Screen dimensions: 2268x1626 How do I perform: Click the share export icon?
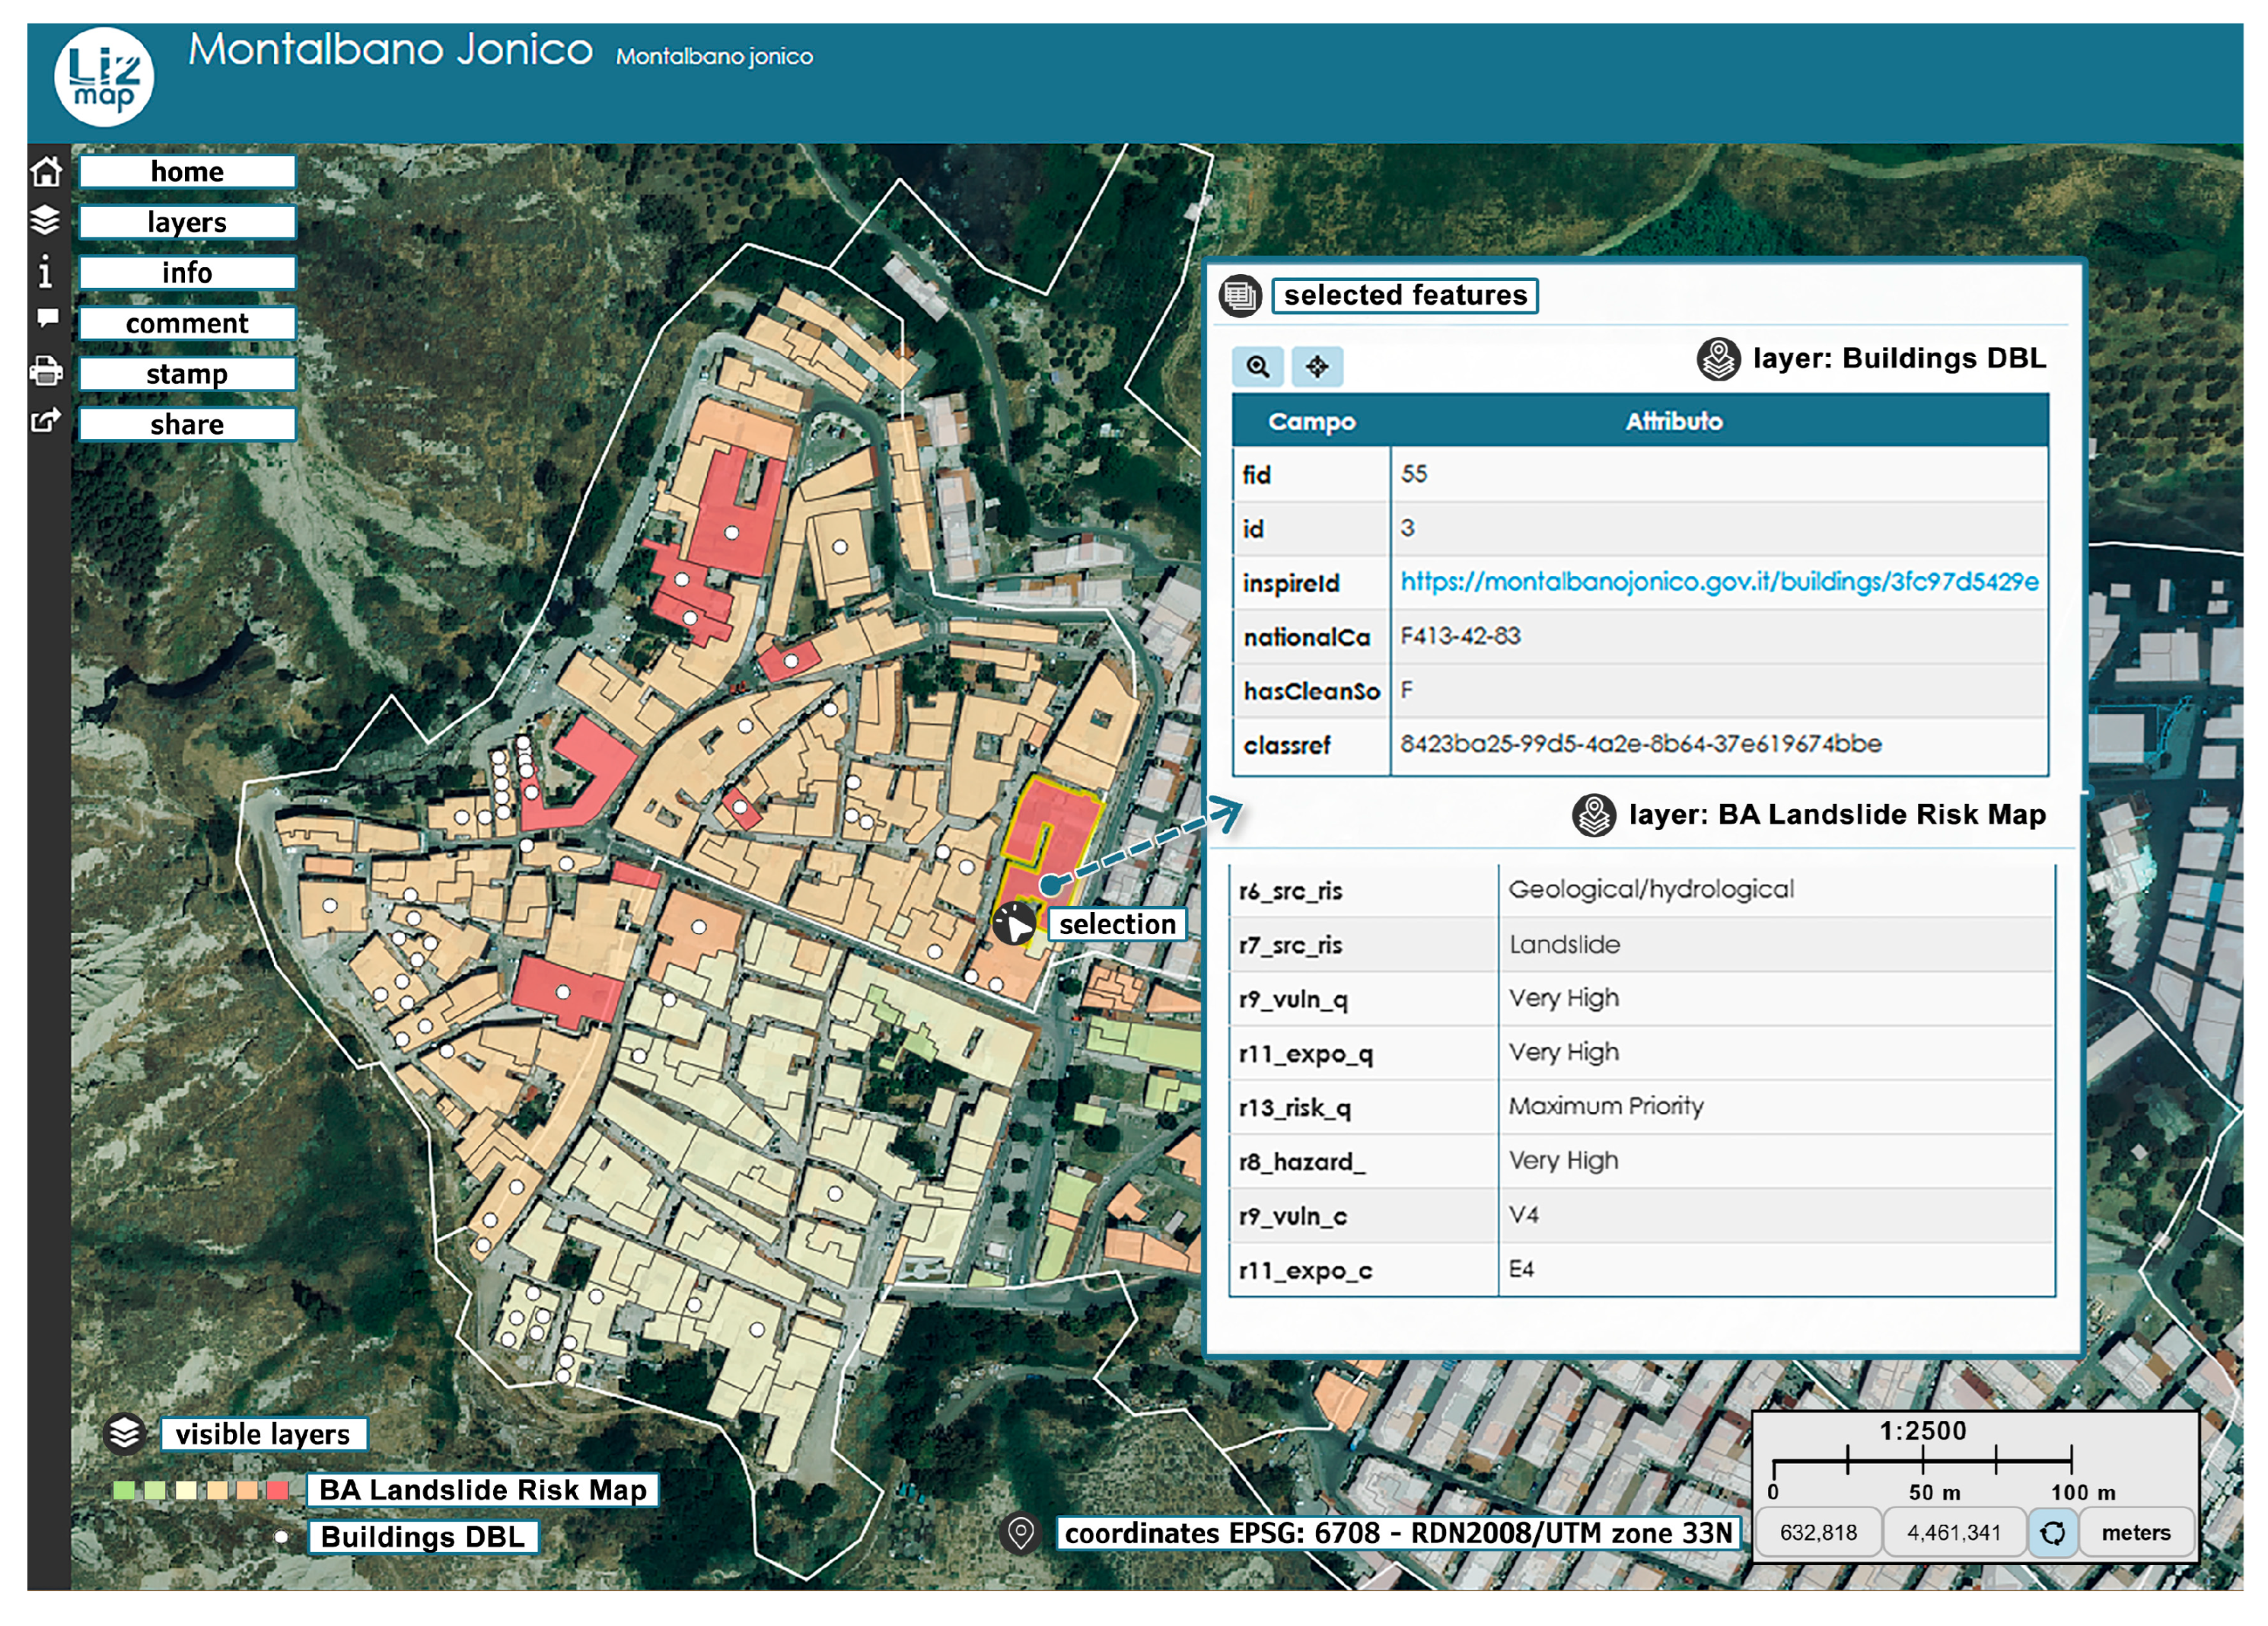pos(46,421)
